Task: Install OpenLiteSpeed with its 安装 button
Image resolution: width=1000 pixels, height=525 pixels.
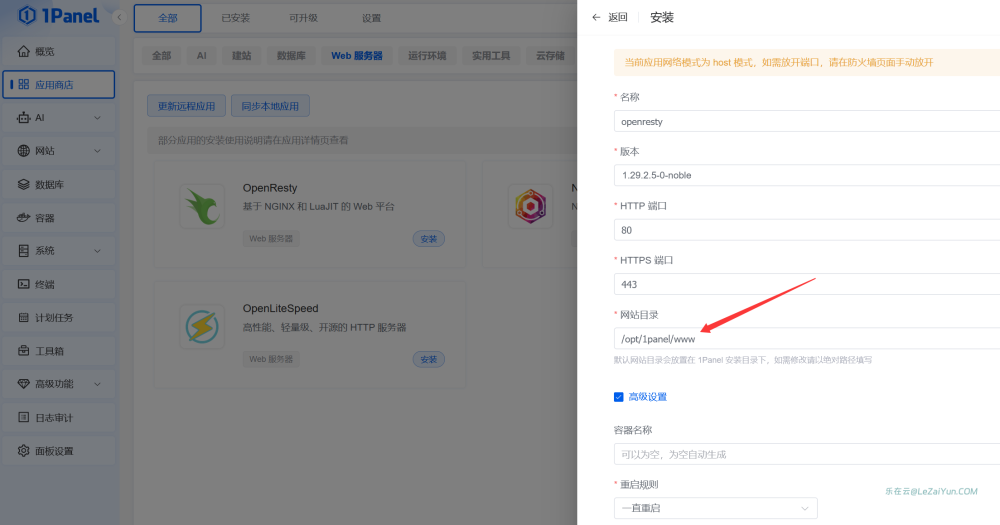Action: [429, 359]
